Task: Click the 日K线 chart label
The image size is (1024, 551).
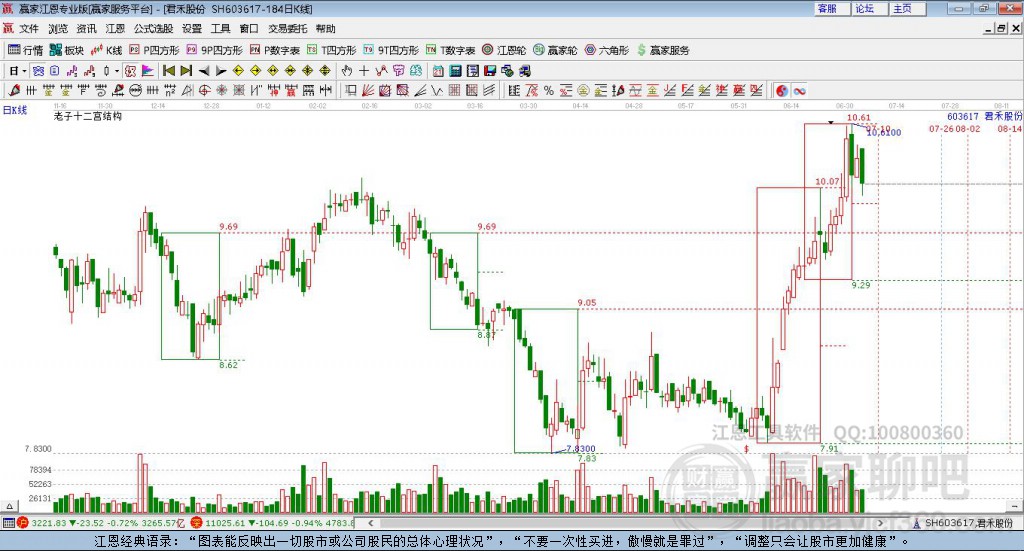Action: (x=14, y=110)
